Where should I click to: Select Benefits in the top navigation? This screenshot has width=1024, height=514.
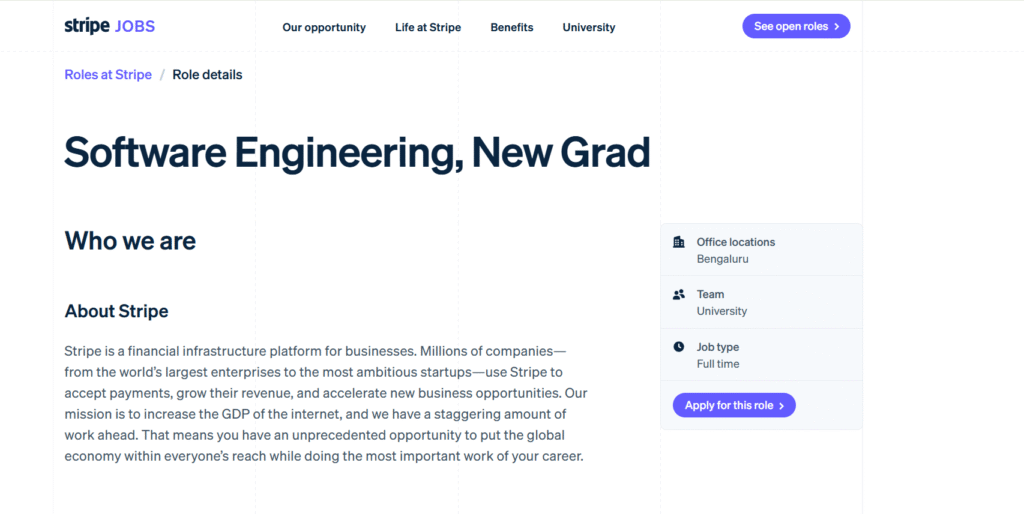(512, 27)
